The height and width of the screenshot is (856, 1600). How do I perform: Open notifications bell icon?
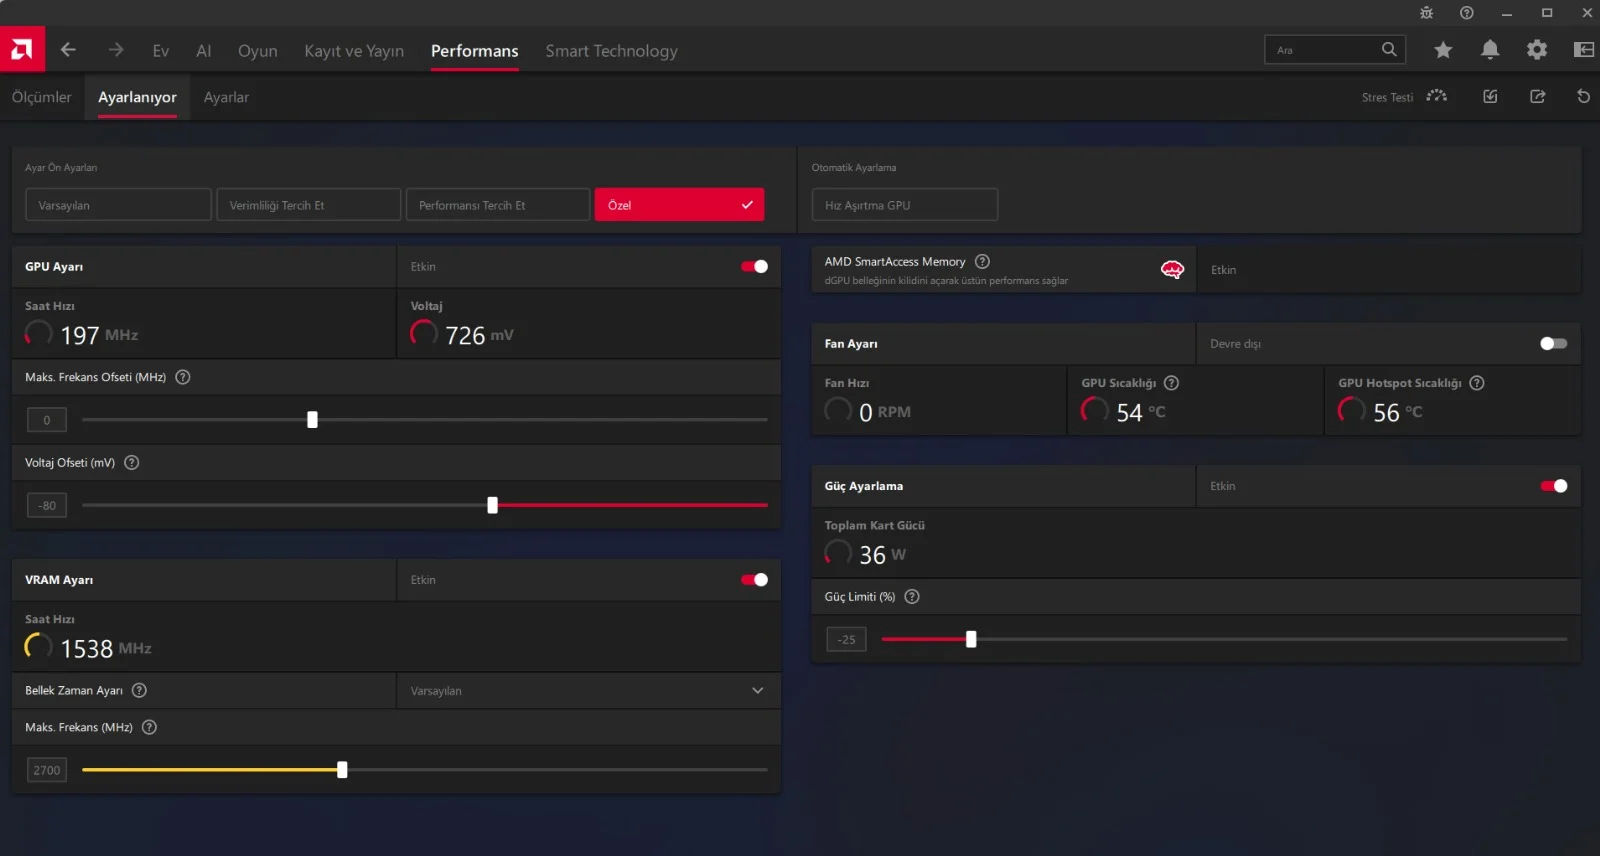(1490, 50)
